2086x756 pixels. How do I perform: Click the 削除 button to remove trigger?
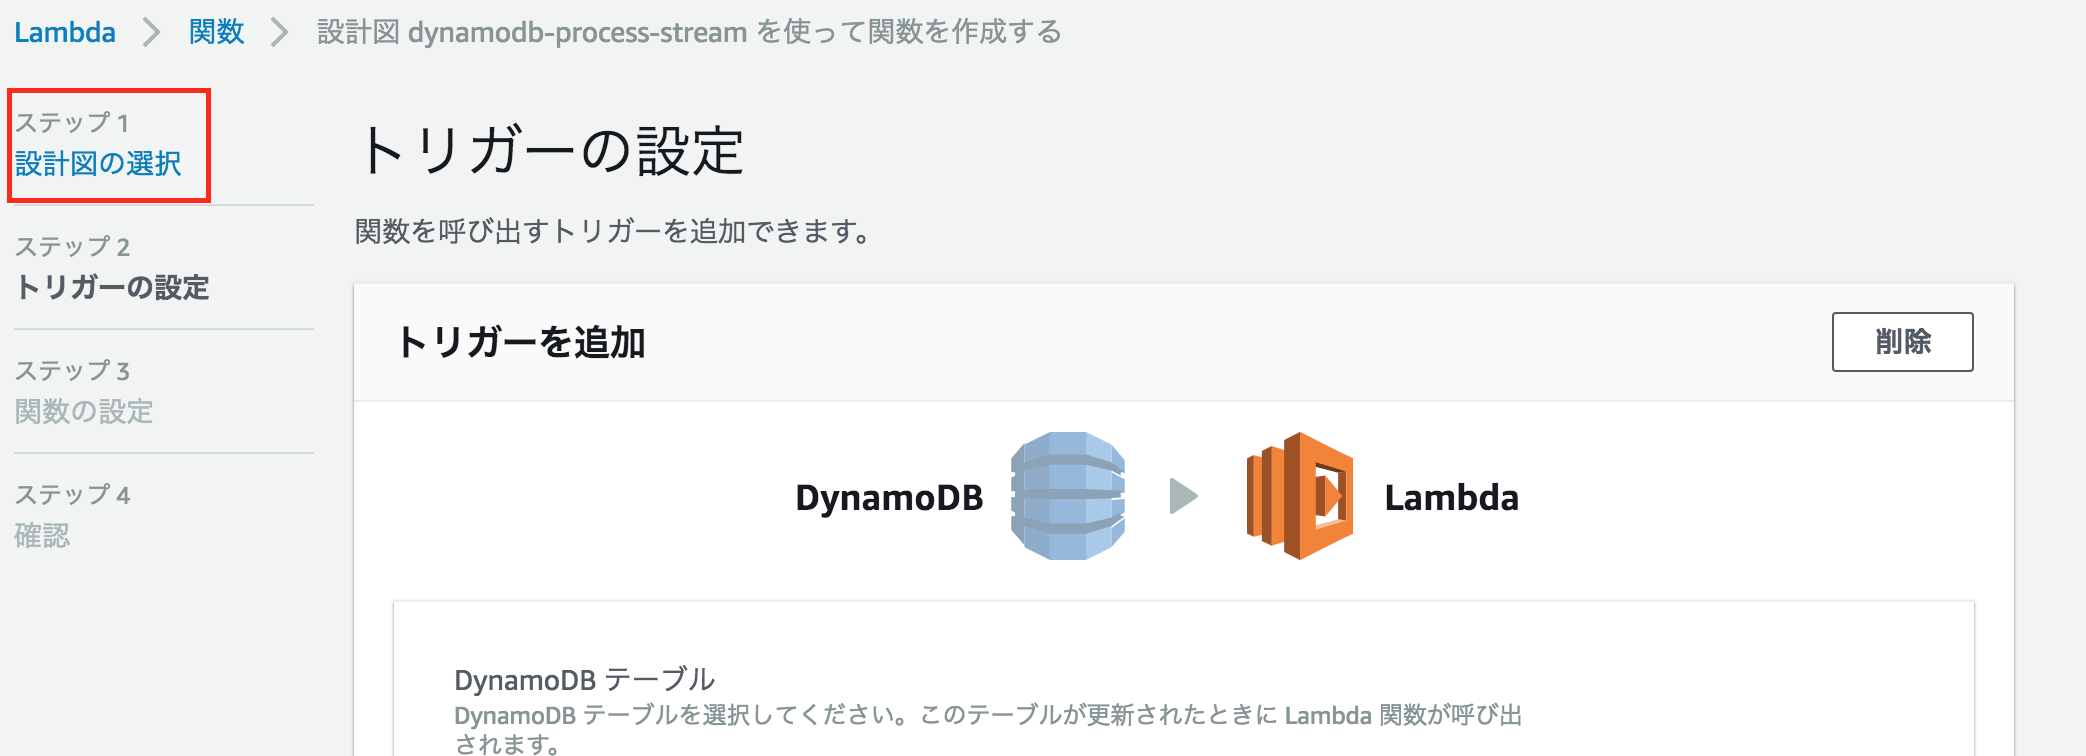click(x=1902, y=342)
